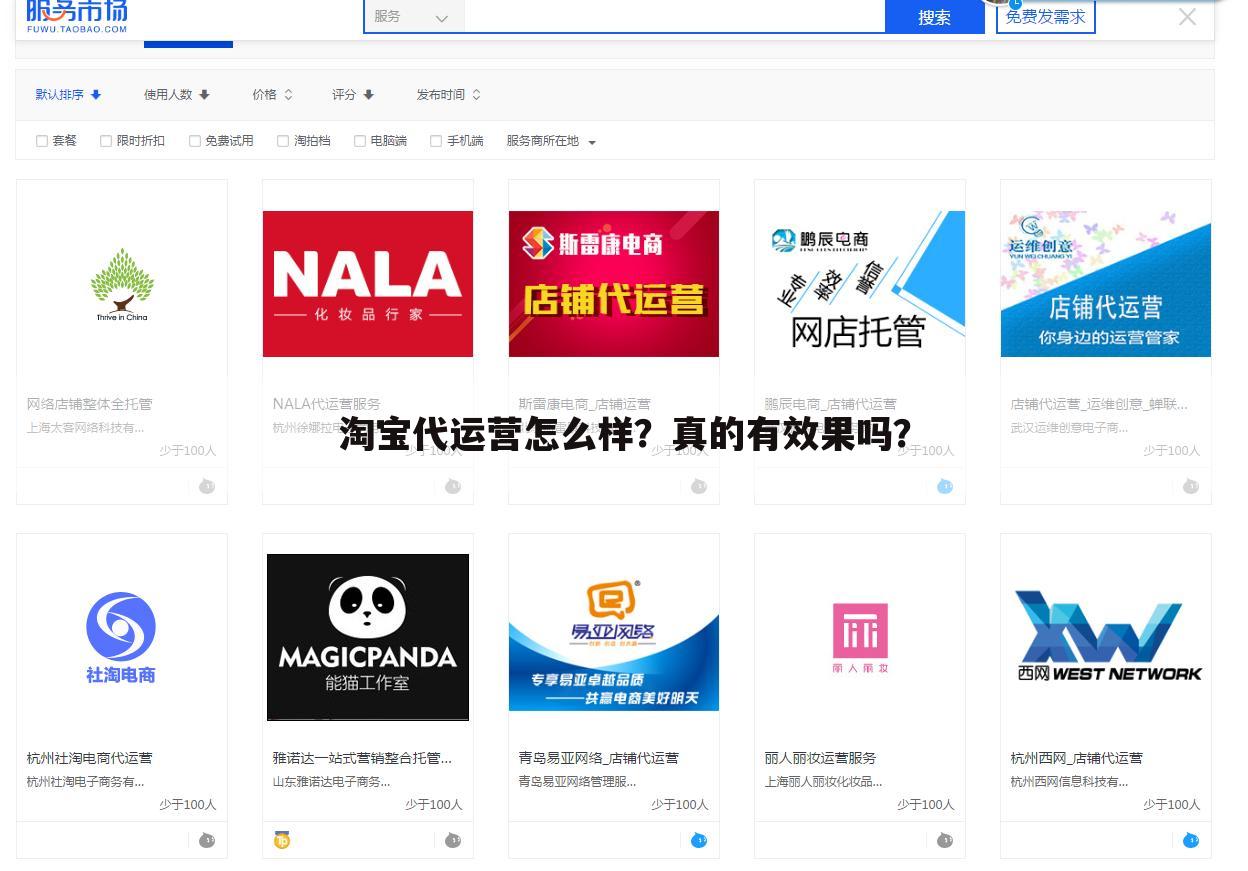Open the 网络店铺整体全托管 listing link
1248x871 pixels.
click(90, 404)
